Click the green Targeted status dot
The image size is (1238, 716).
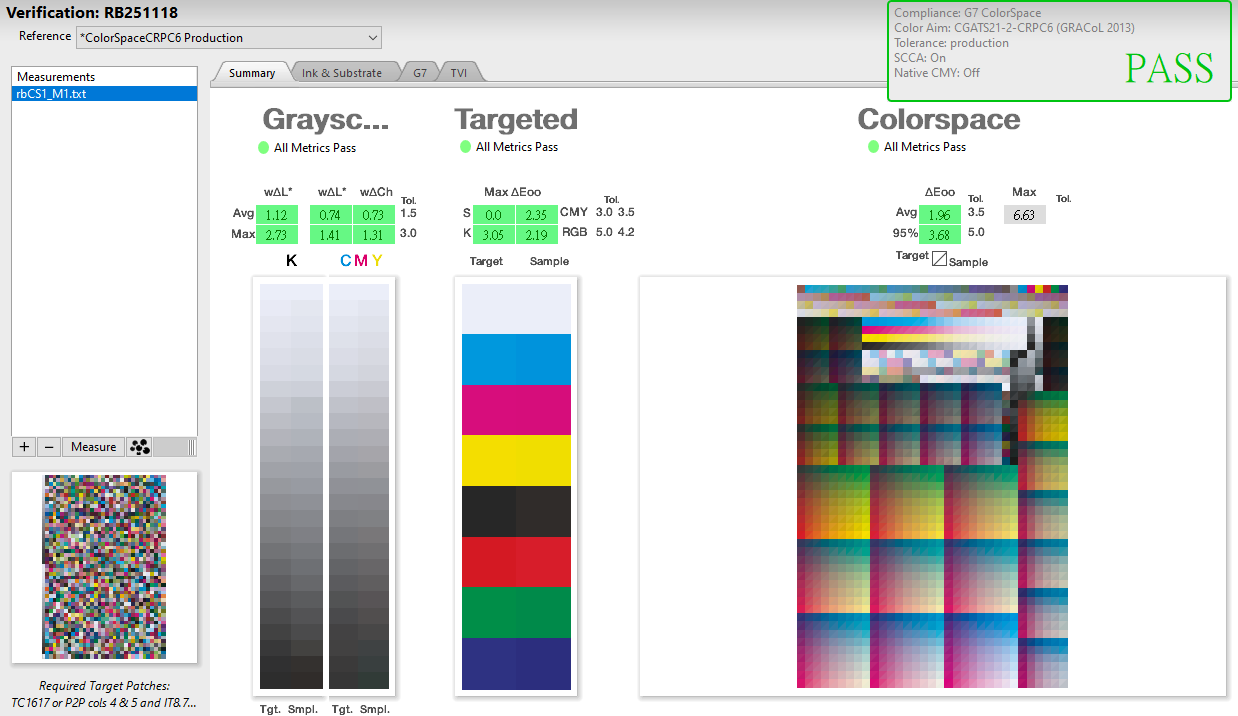pos(465,147)
